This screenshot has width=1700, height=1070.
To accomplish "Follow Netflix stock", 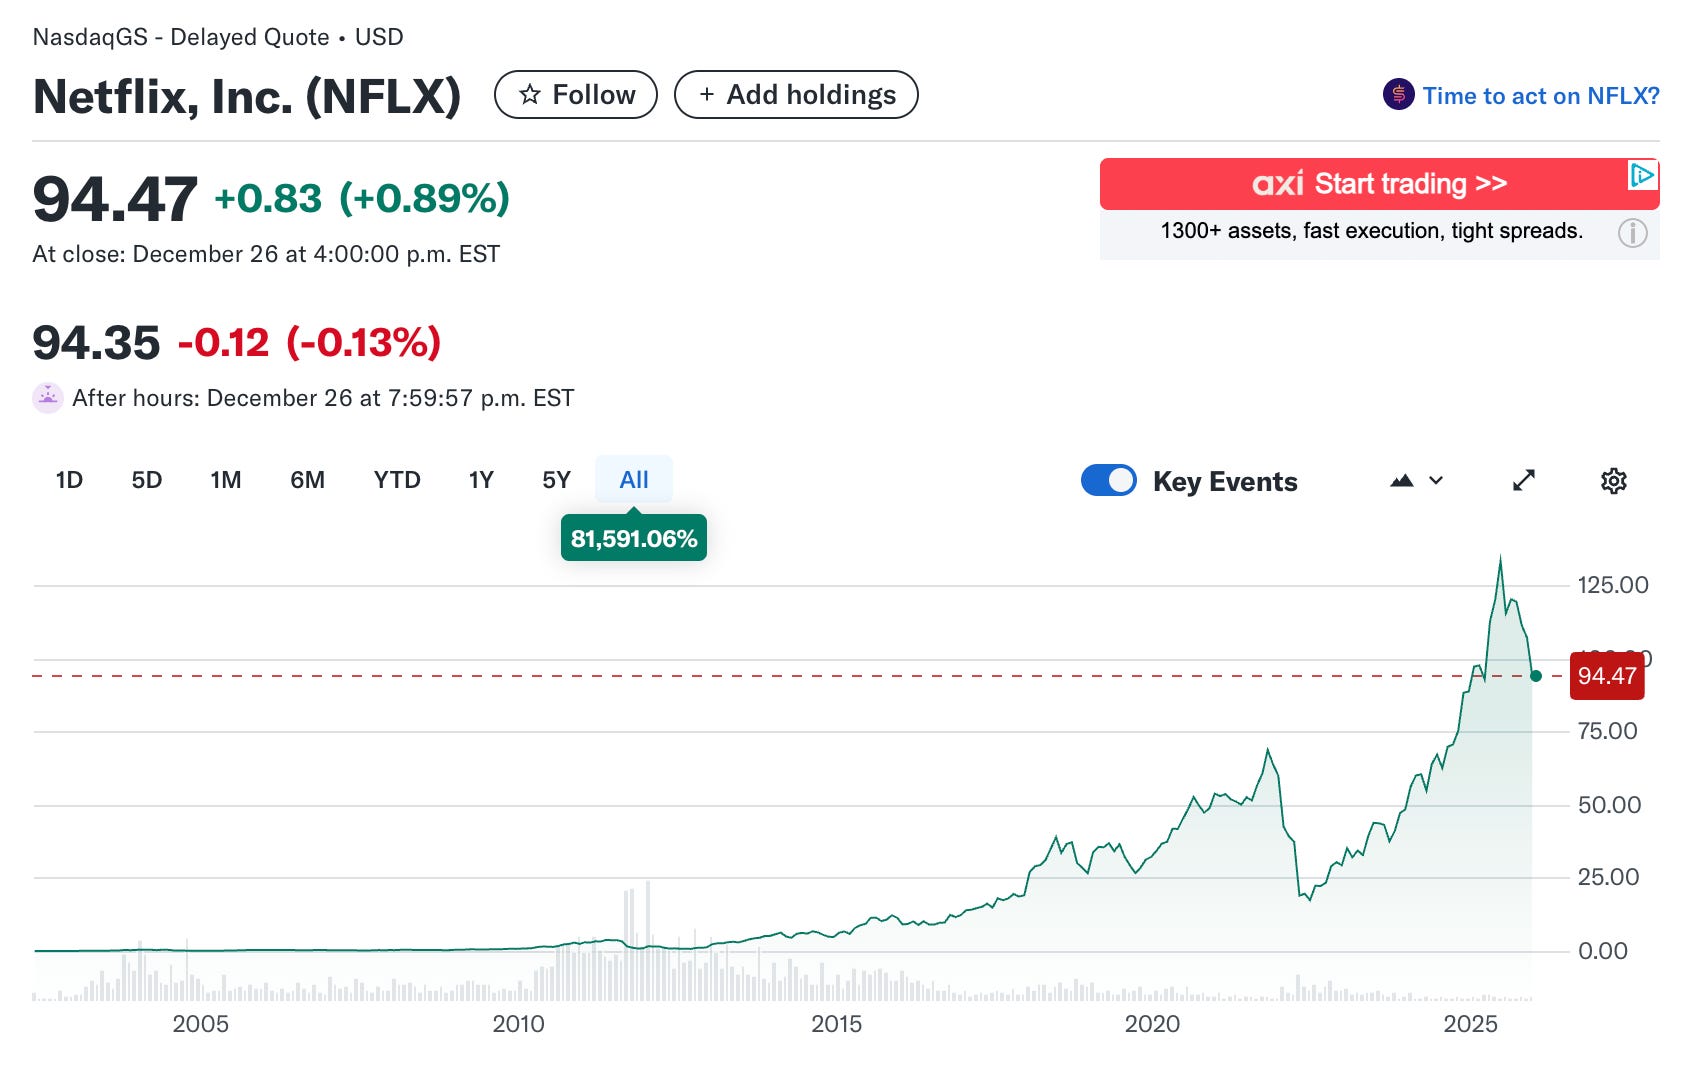I will (576, 95).
